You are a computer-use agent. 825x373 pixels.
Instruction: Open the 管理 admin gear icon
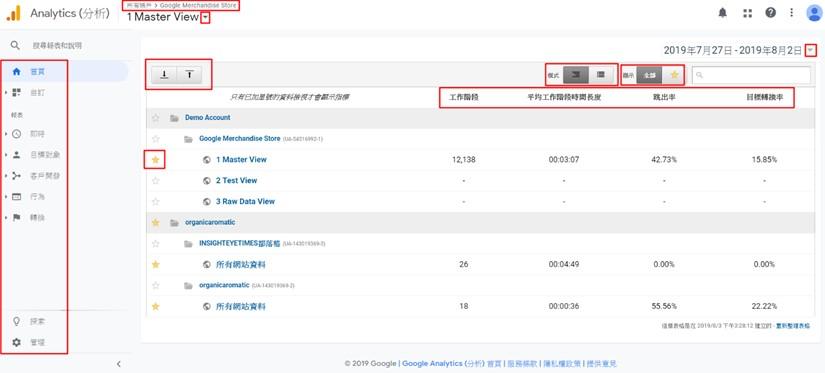16,342
